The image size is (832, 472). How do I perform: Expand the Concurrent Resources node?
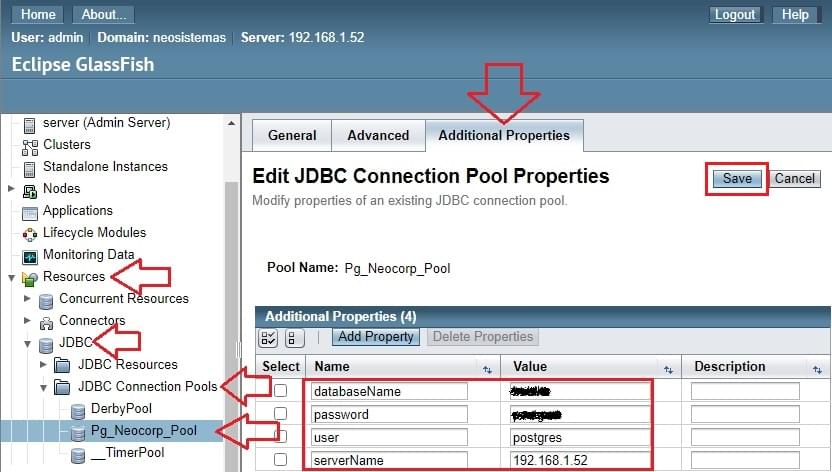[27, 299]
